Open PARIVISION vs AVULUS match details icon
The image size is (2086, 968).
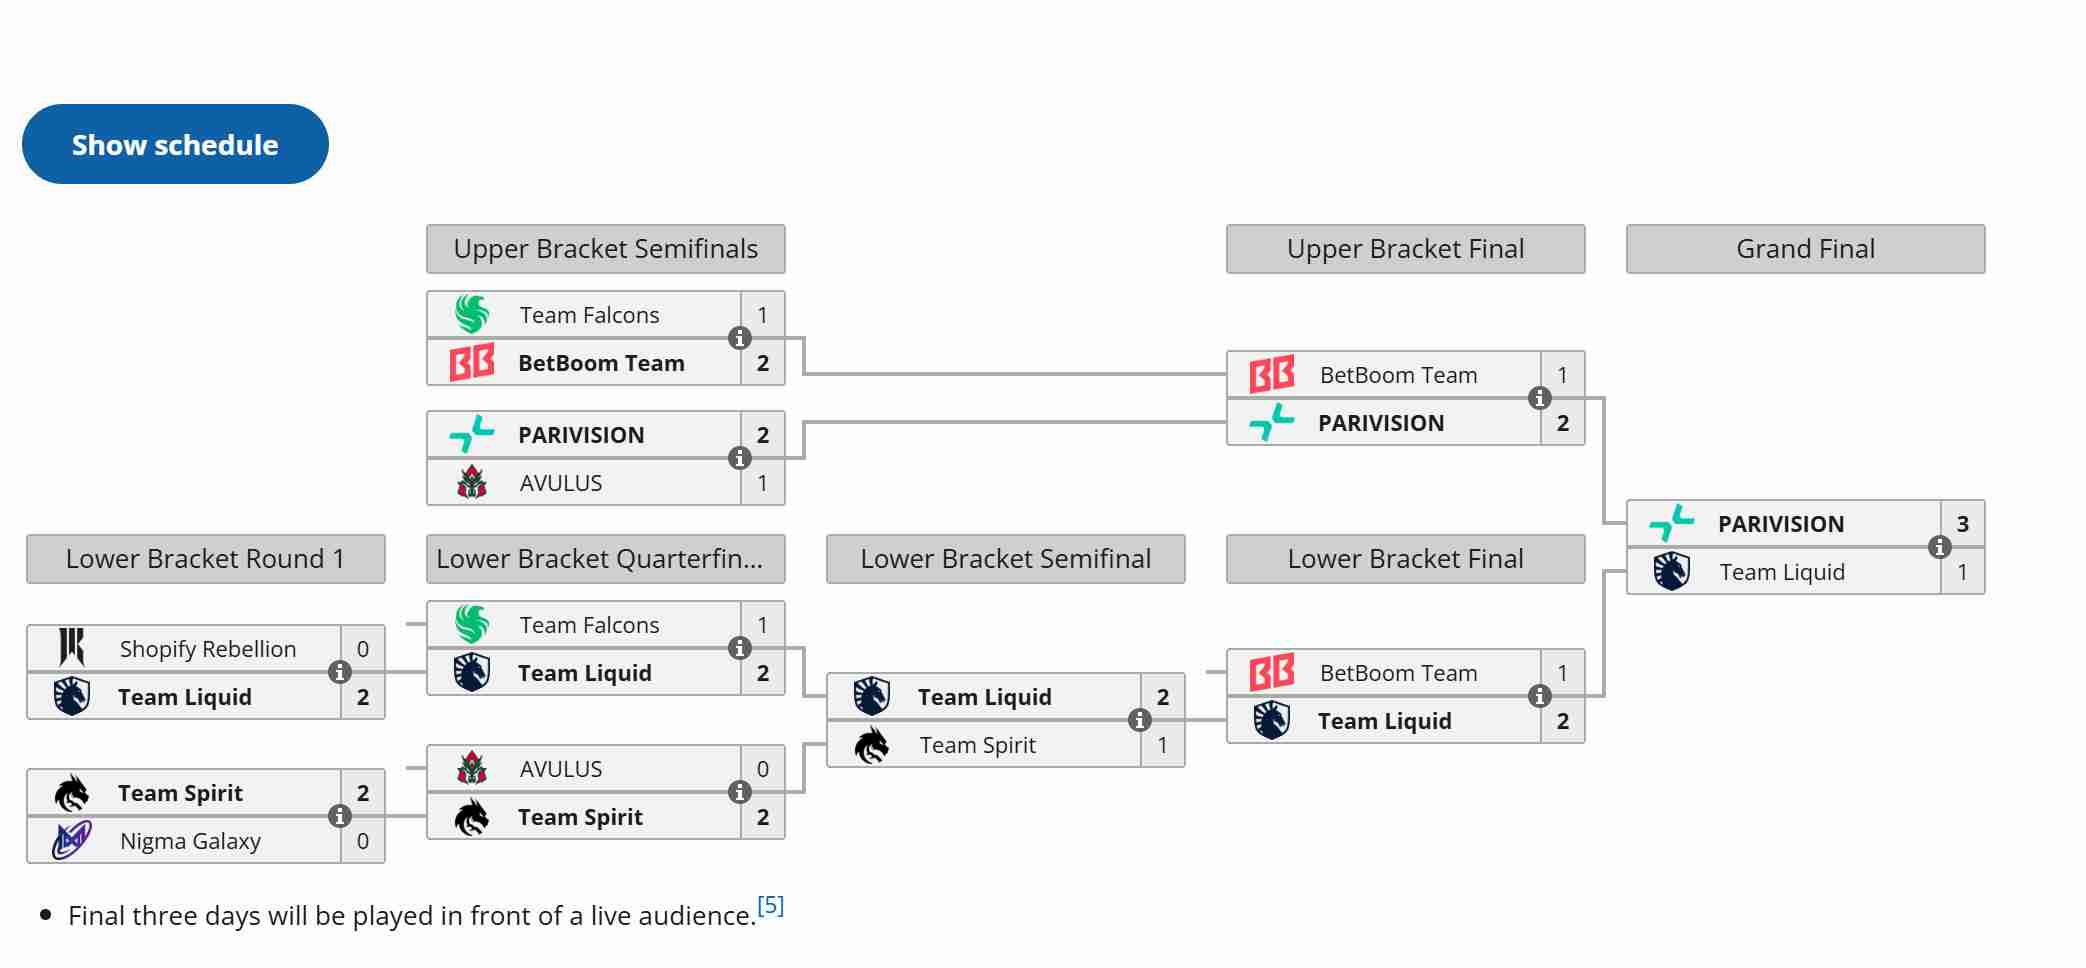coord(740,458)
